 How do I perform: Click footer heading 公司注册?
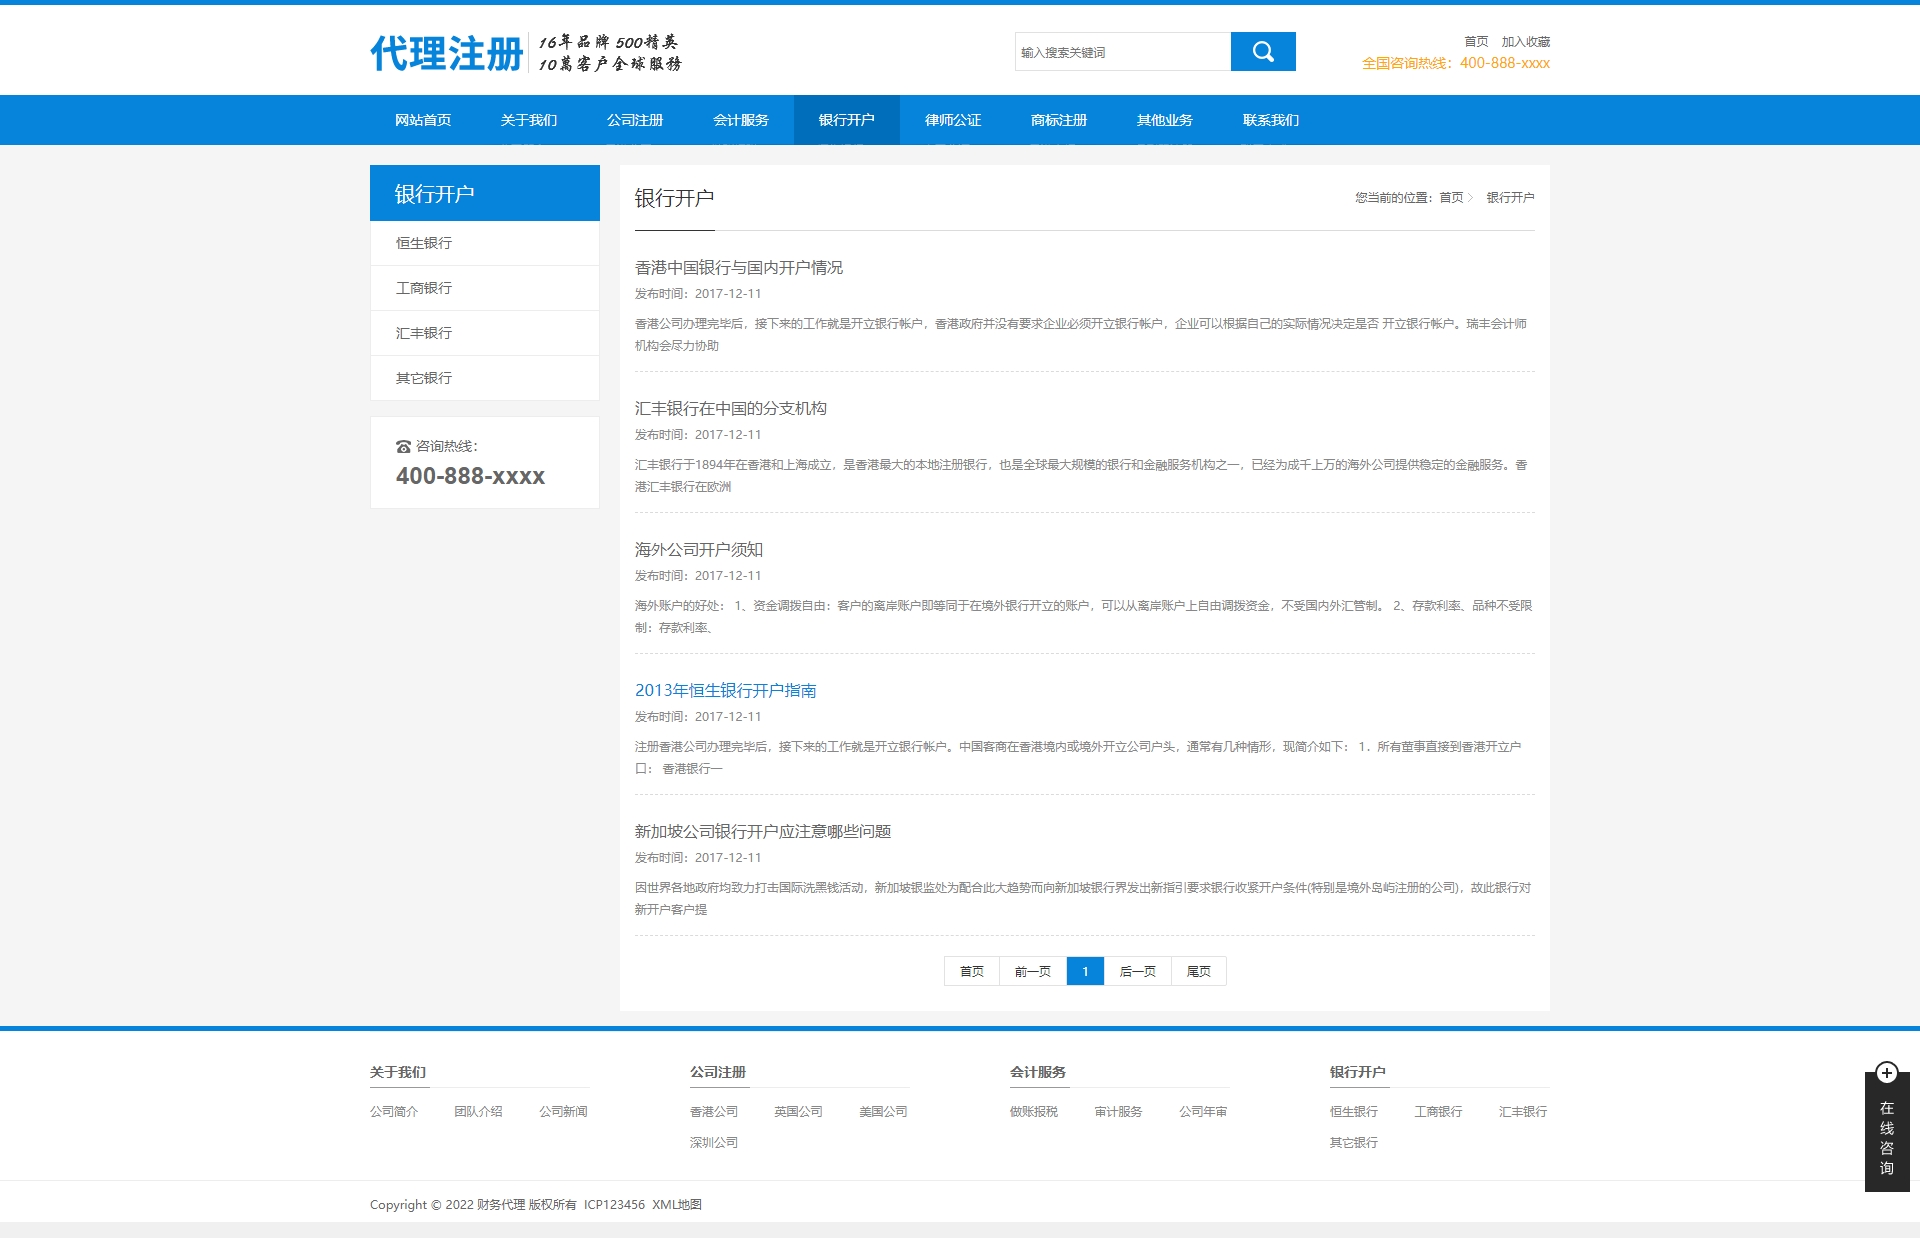click(718, 1072)
